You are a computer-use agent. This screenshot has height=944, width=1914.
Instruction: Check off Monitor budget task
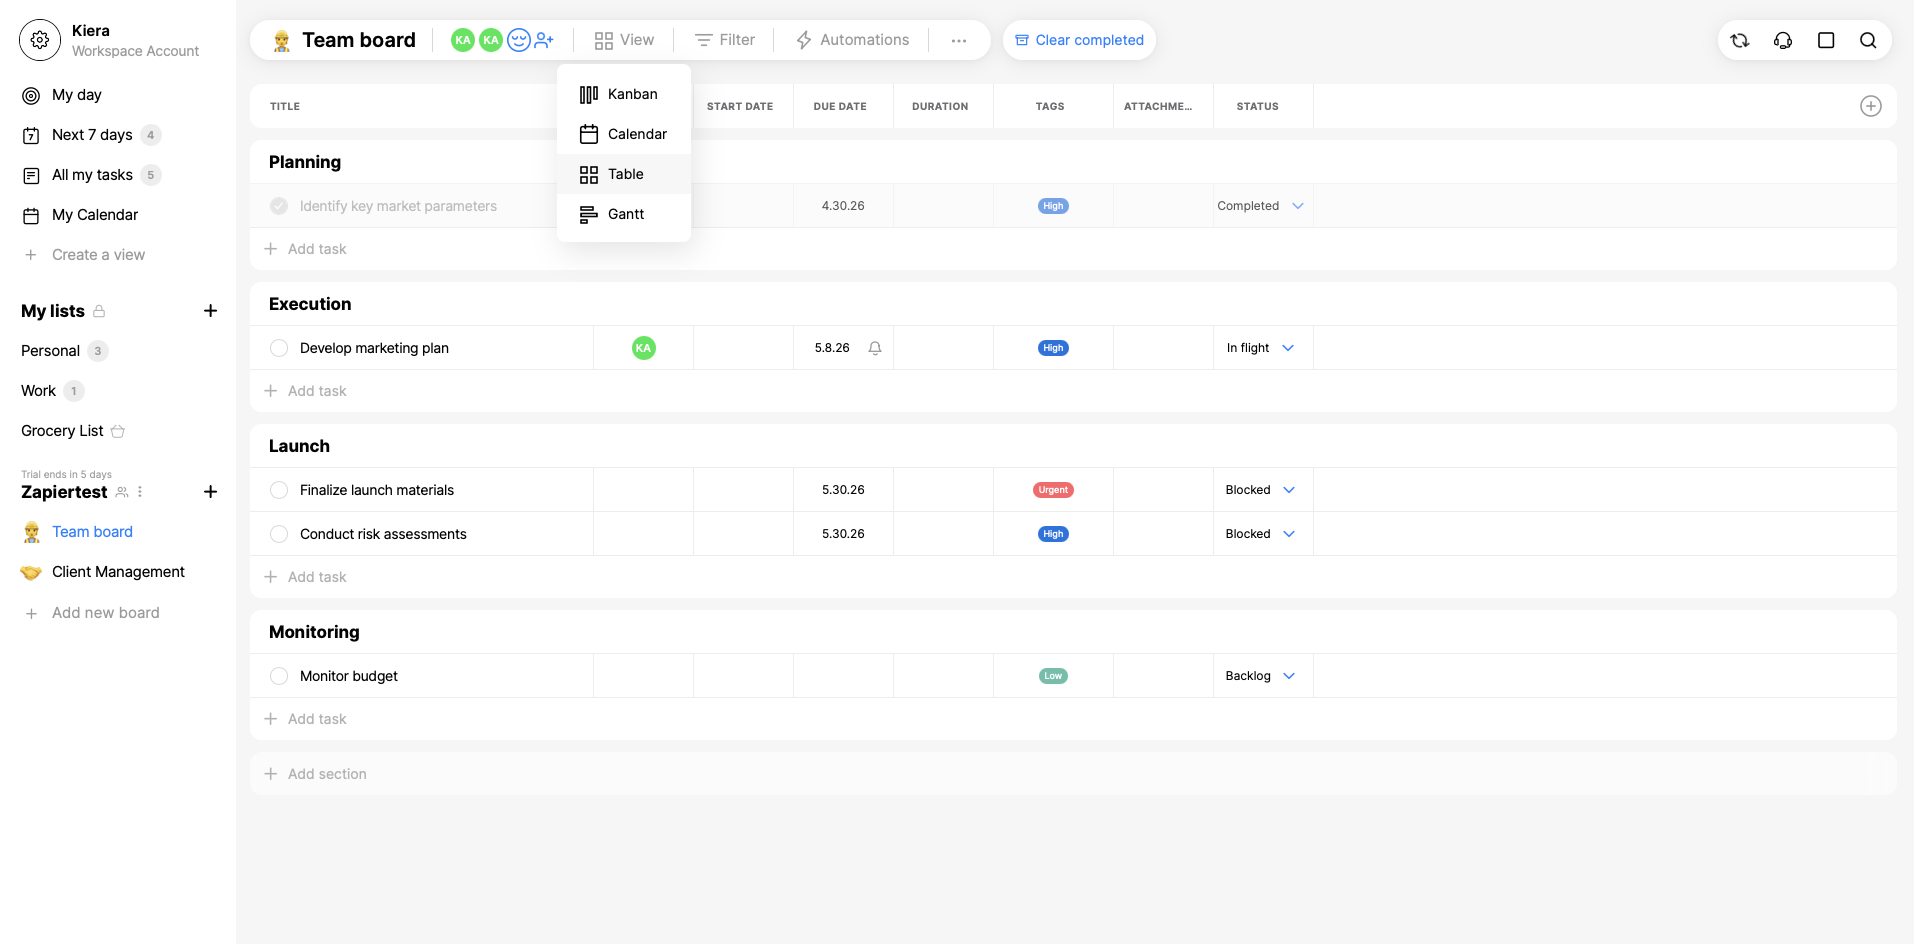point(279,676)
